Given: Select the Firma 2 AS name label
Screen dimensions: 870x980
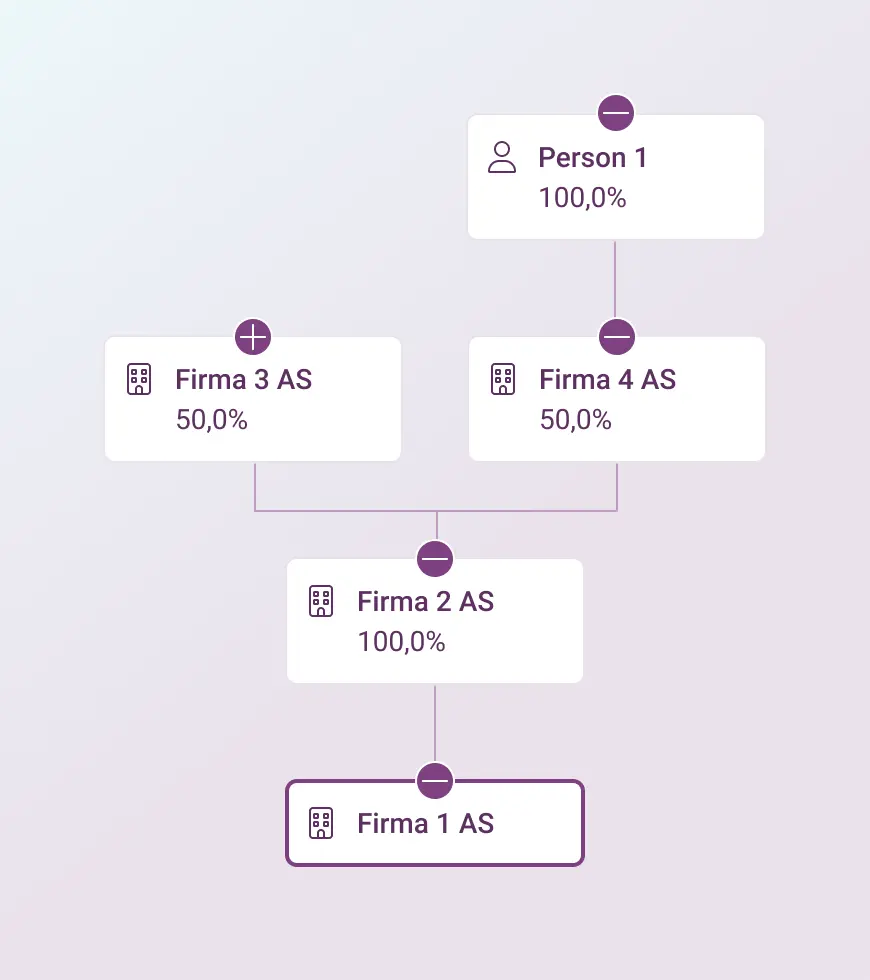Looking at the screenshot, I should (x=426, y=601).
